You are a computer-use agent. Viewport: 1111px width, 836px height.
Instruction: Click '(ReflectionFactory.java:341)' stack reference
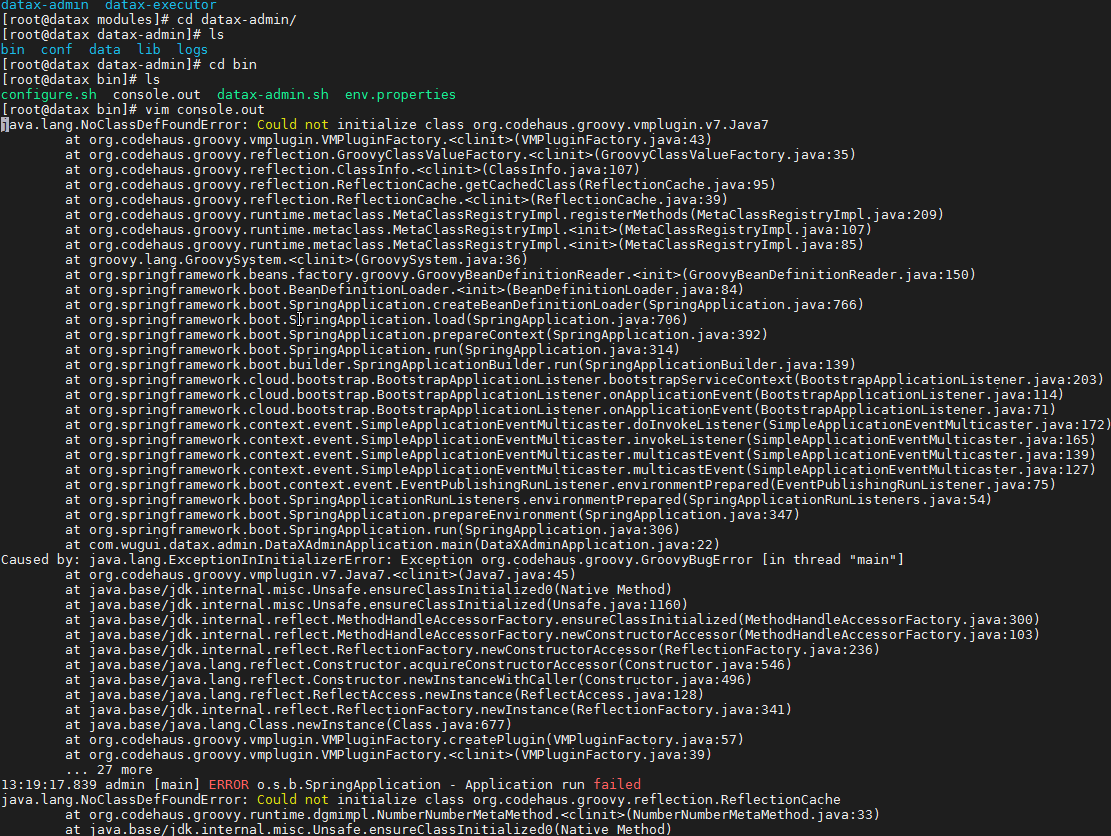tap(680, 710)
